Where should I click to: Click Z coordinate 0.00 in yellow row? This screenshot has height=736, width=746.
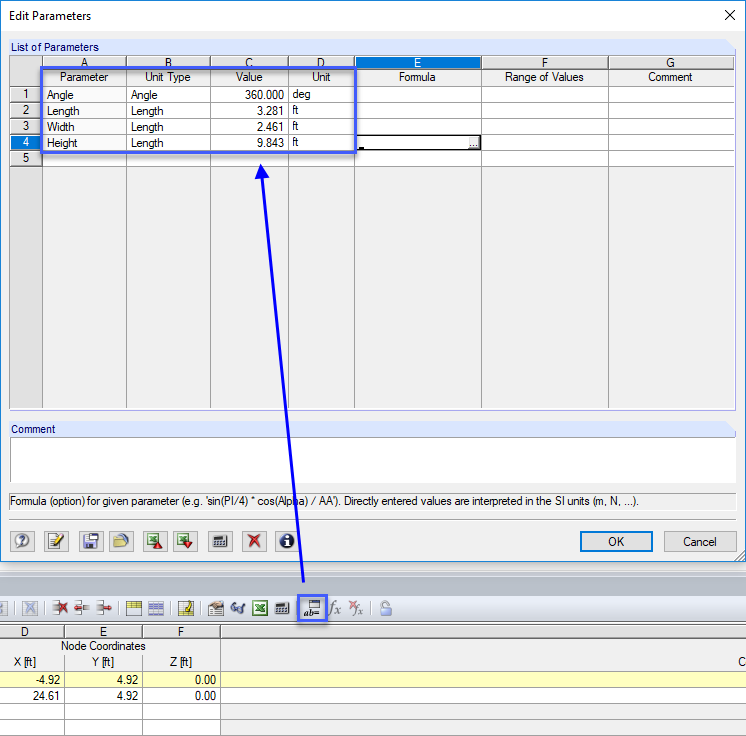tap(181, 680)
